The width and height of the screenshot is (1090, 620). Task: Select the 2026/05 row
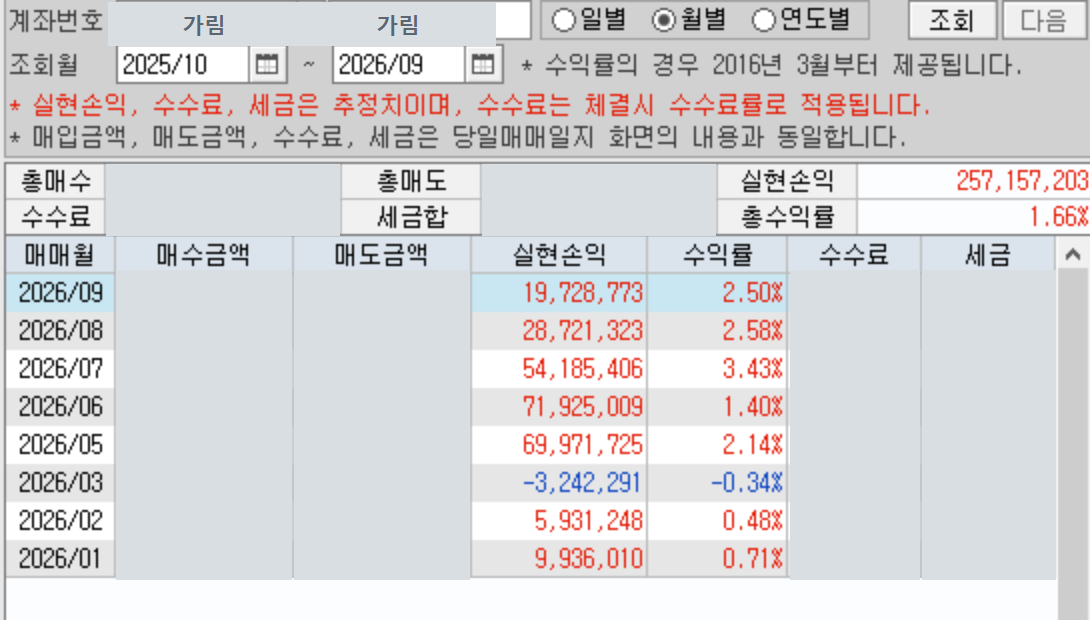[531, 445]
